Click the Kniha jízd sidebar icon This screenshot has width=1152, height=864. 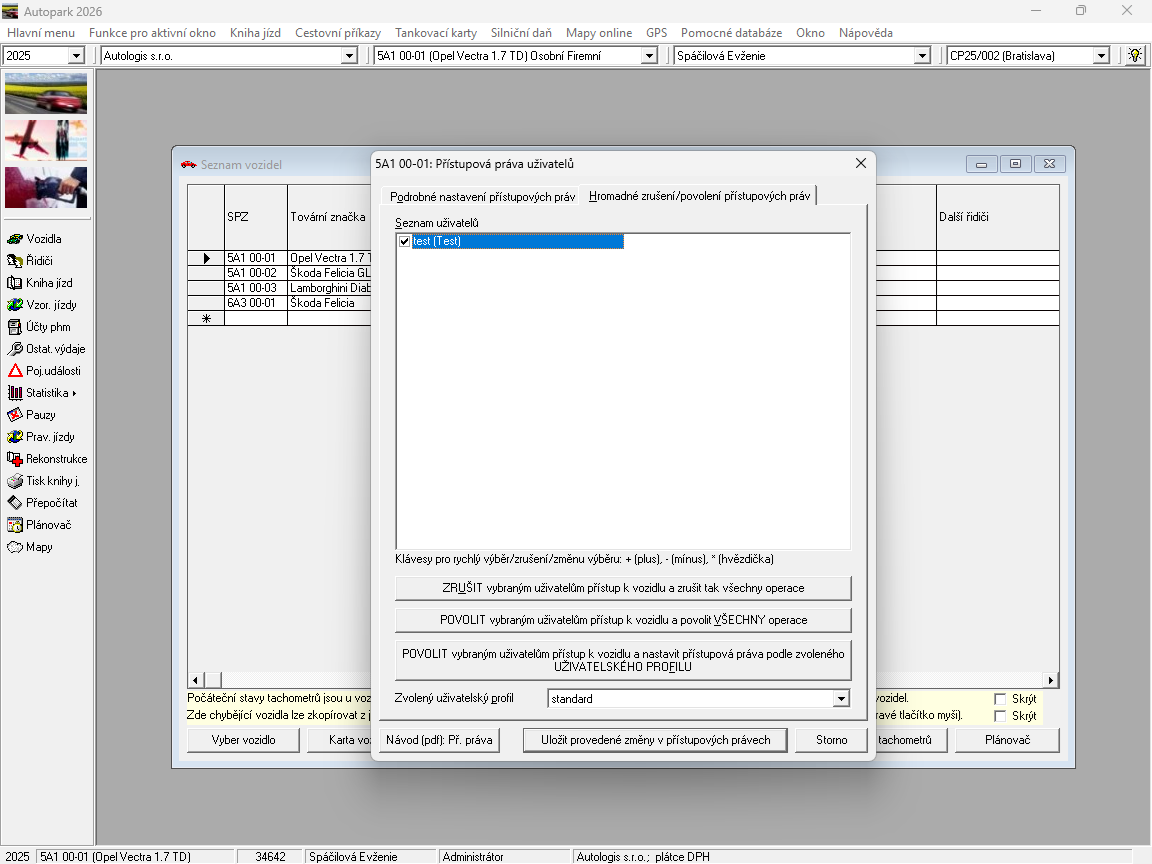click(15, 283)
